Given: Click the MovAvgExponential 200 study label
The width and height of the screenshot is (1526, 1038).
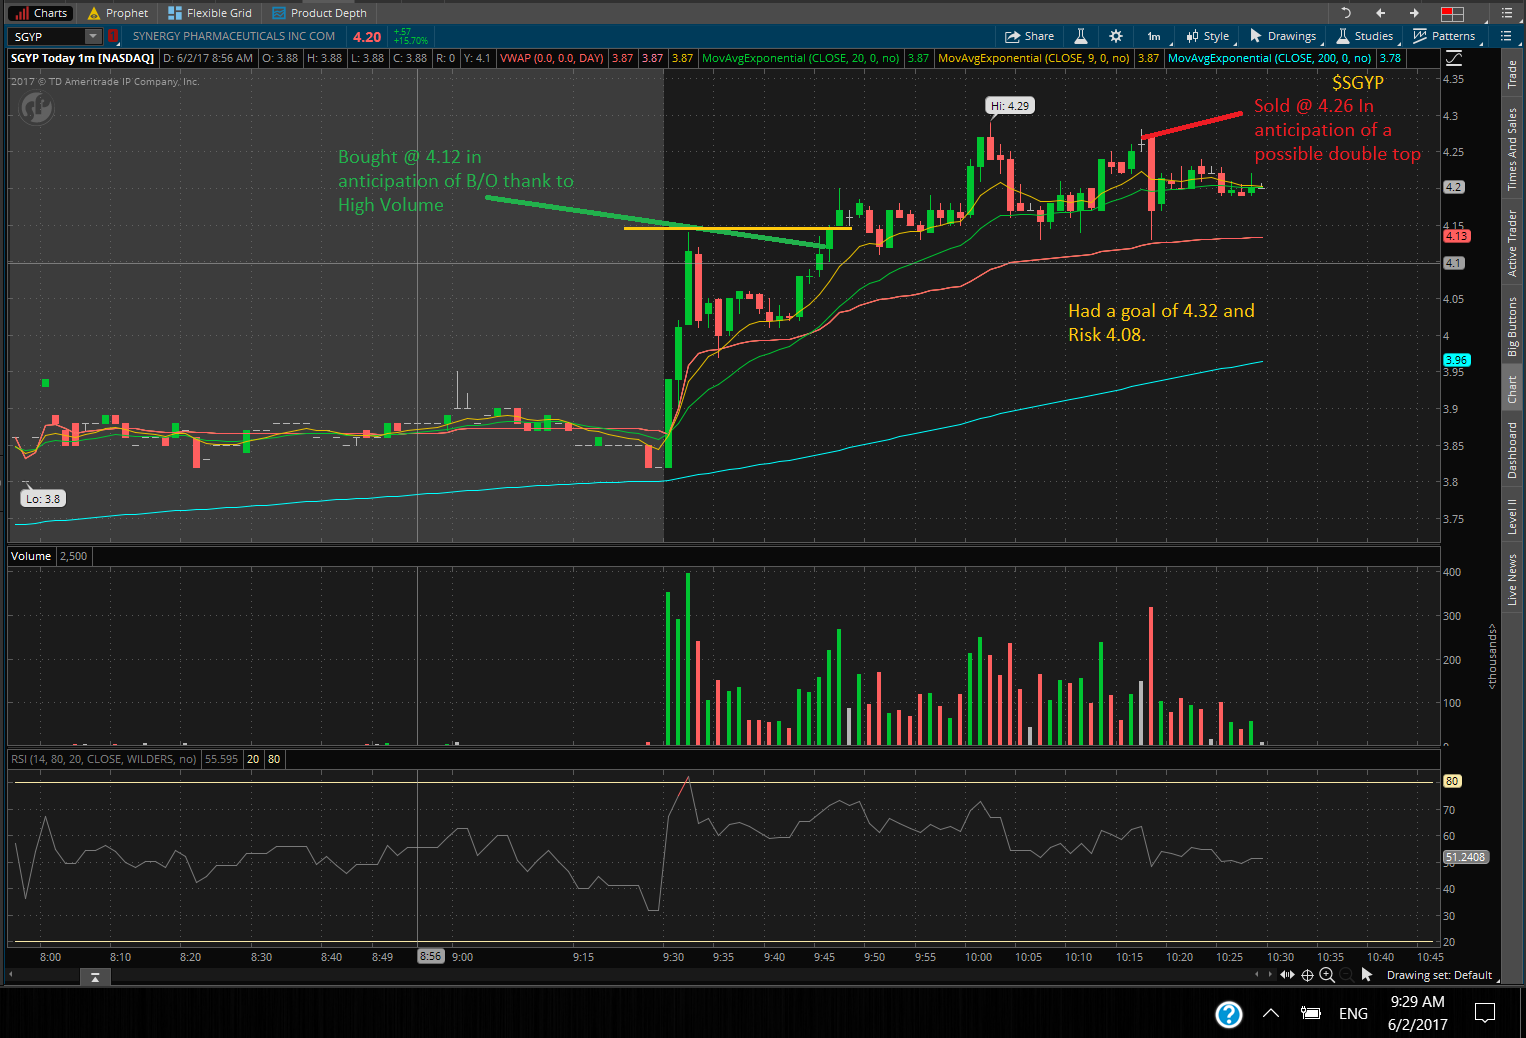Looking at the screenshot, I should coord(1269,58).
